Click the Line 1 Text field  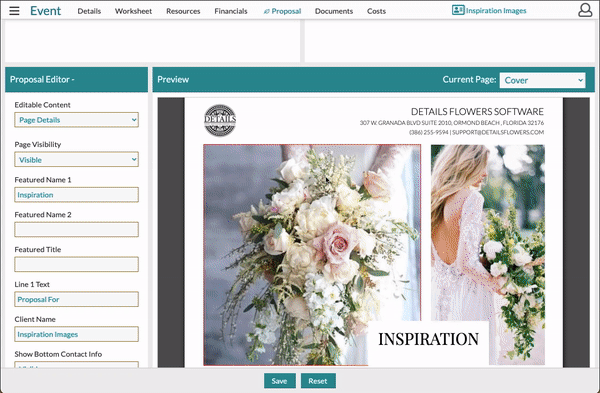(77, 299)
